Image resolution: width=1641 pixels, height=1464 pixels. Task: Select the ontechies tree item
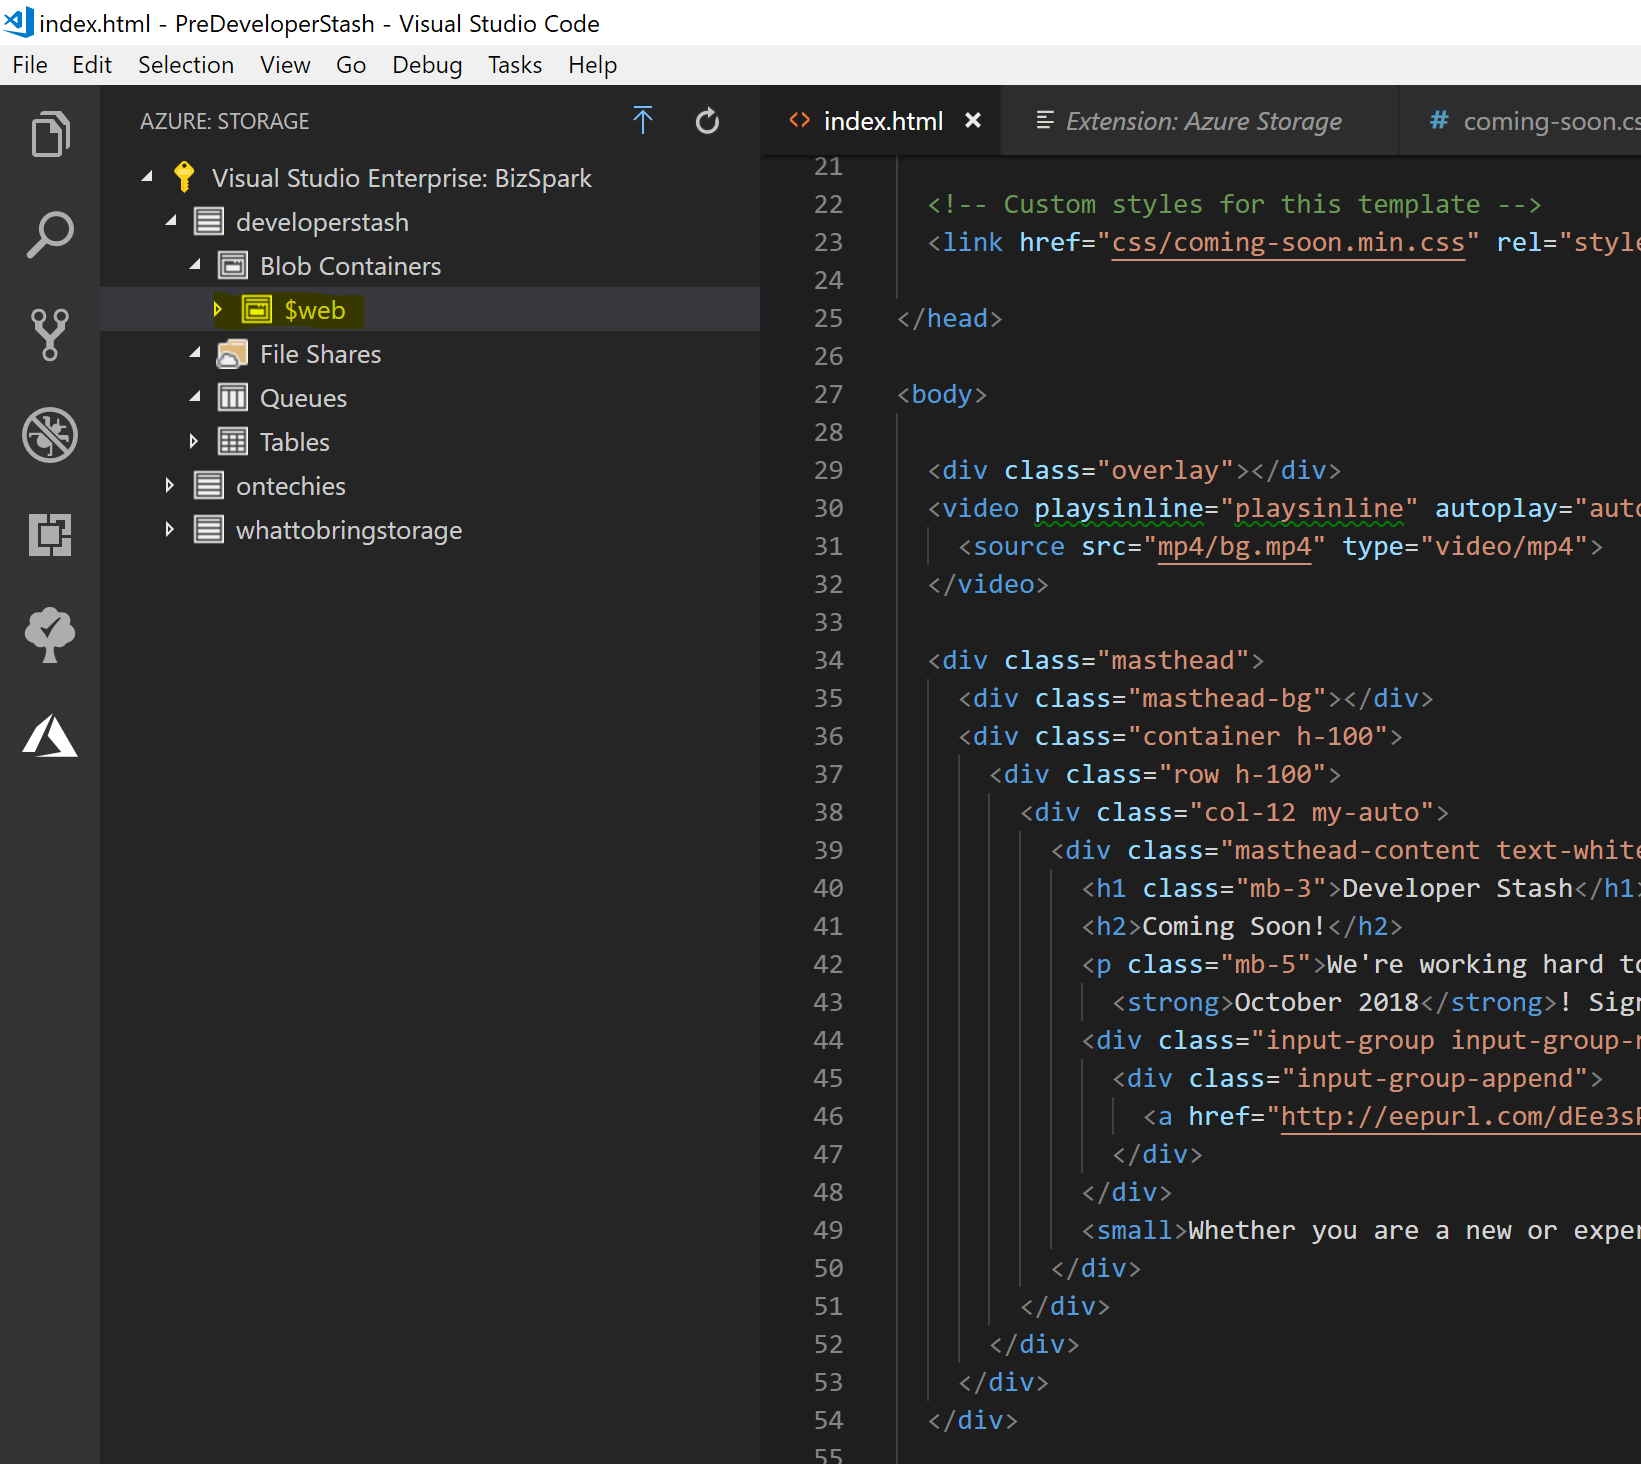(x=430, y=485)
